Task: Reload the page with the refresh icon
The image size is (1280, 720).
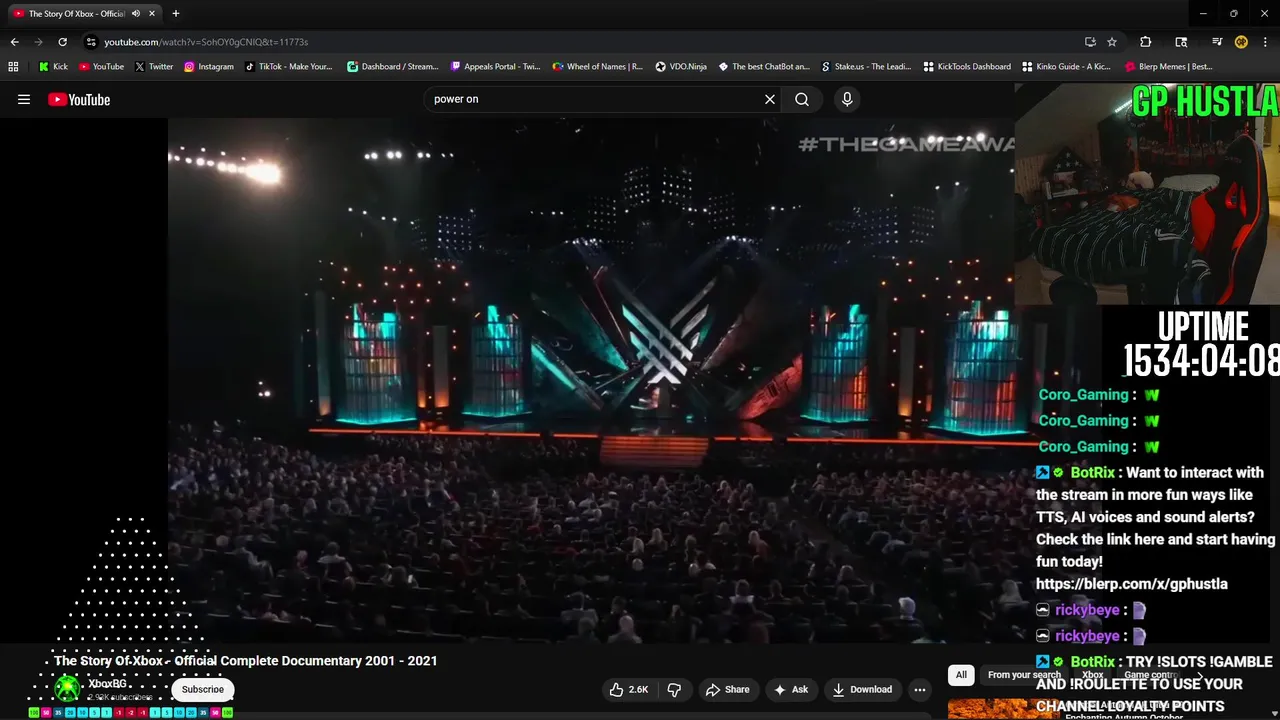Action: pos(62,42)
